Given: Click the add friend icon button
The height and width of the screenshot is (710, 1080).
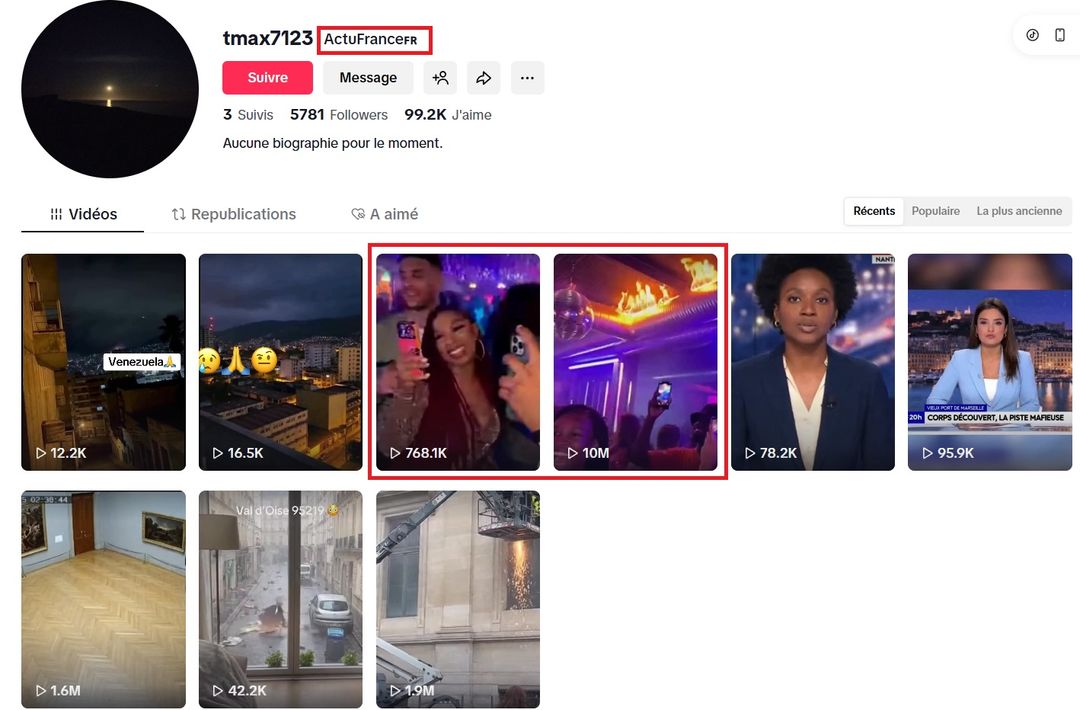Looking at the screenshot, I should [440, 78].
